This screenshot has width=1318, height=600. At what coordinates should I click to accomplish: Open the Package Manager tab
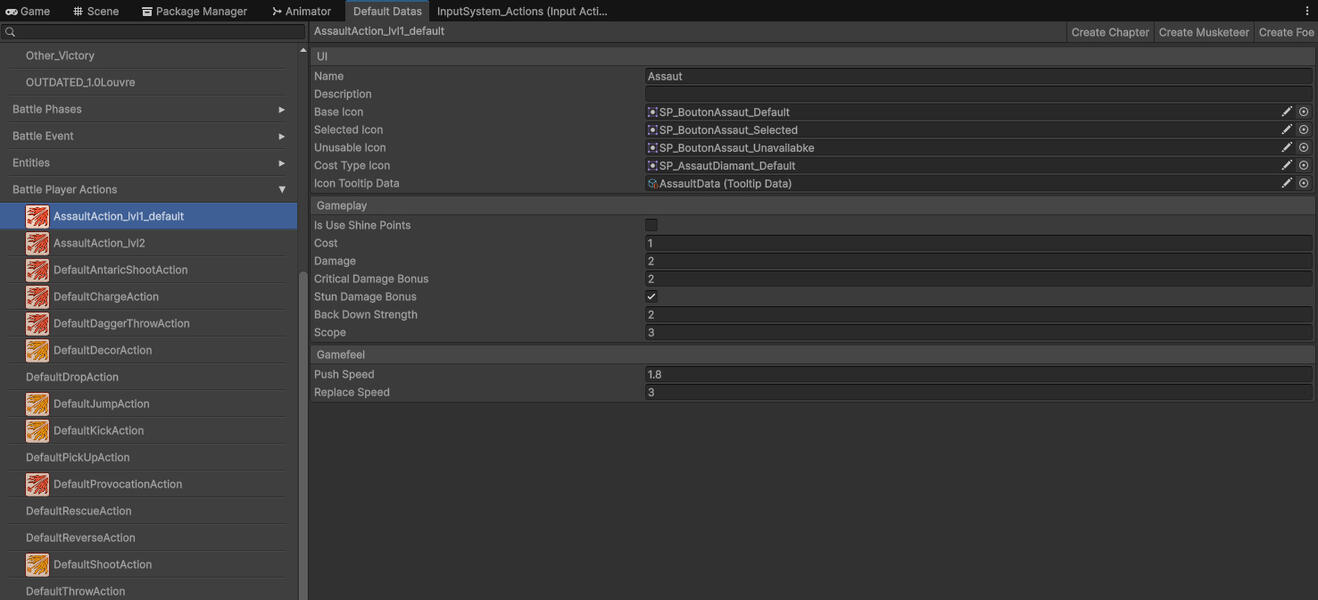pyautogui.click(x=194, y=11)
